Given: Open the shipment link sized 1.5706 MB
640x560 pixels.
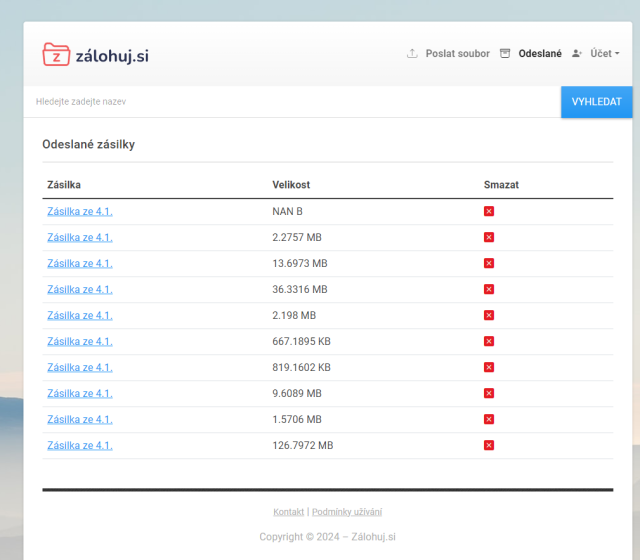Looking at the screenshot, I should pos(80,419).
